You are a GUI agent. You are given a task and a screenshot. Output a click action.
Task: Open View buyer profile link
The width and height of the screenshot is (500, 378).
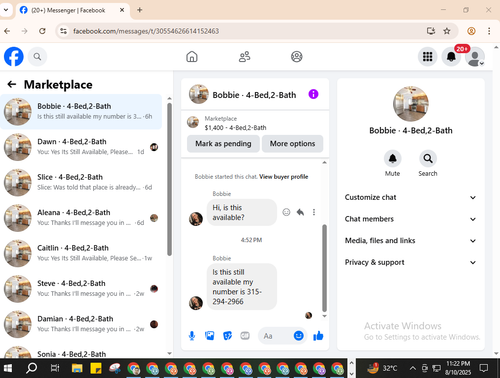tap(284, 177)
